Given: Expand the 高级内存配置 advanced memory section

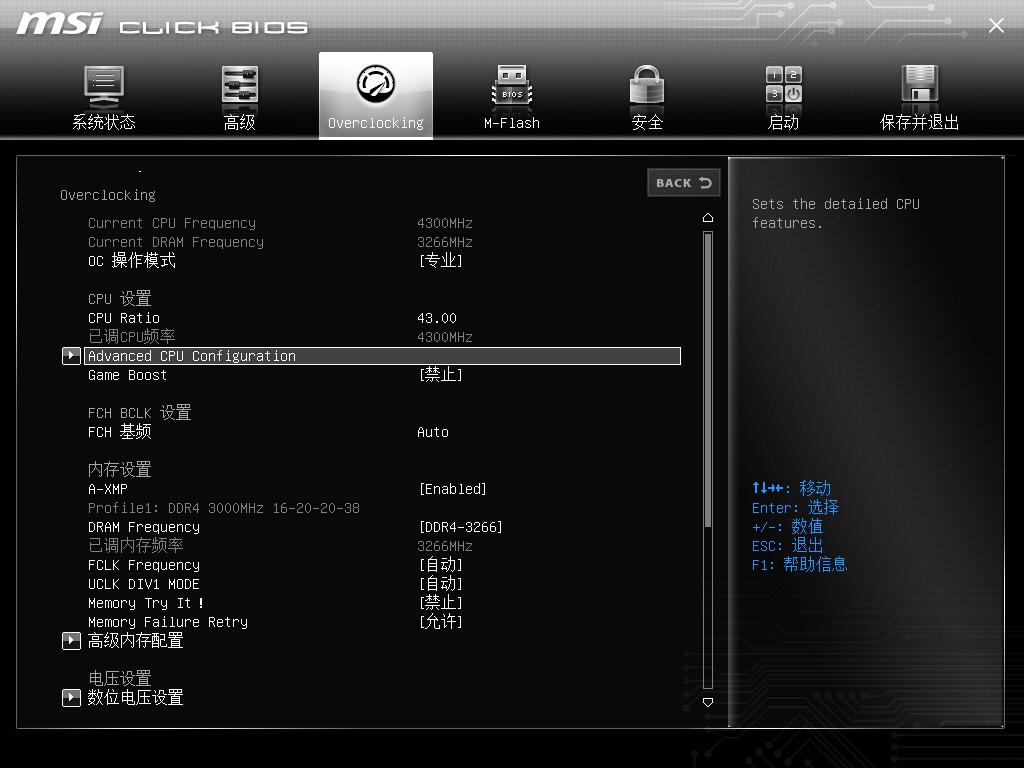Looking at the screenshot, I should click(x=125, y=640).
